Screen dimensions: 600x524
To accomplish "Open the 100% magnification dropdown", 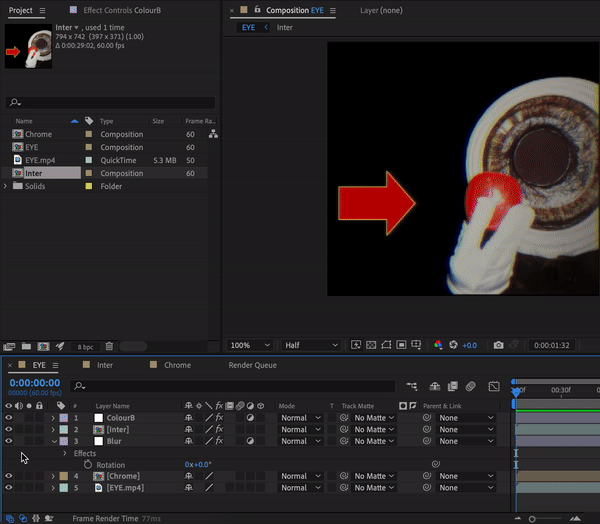I will tap(250, 345).
